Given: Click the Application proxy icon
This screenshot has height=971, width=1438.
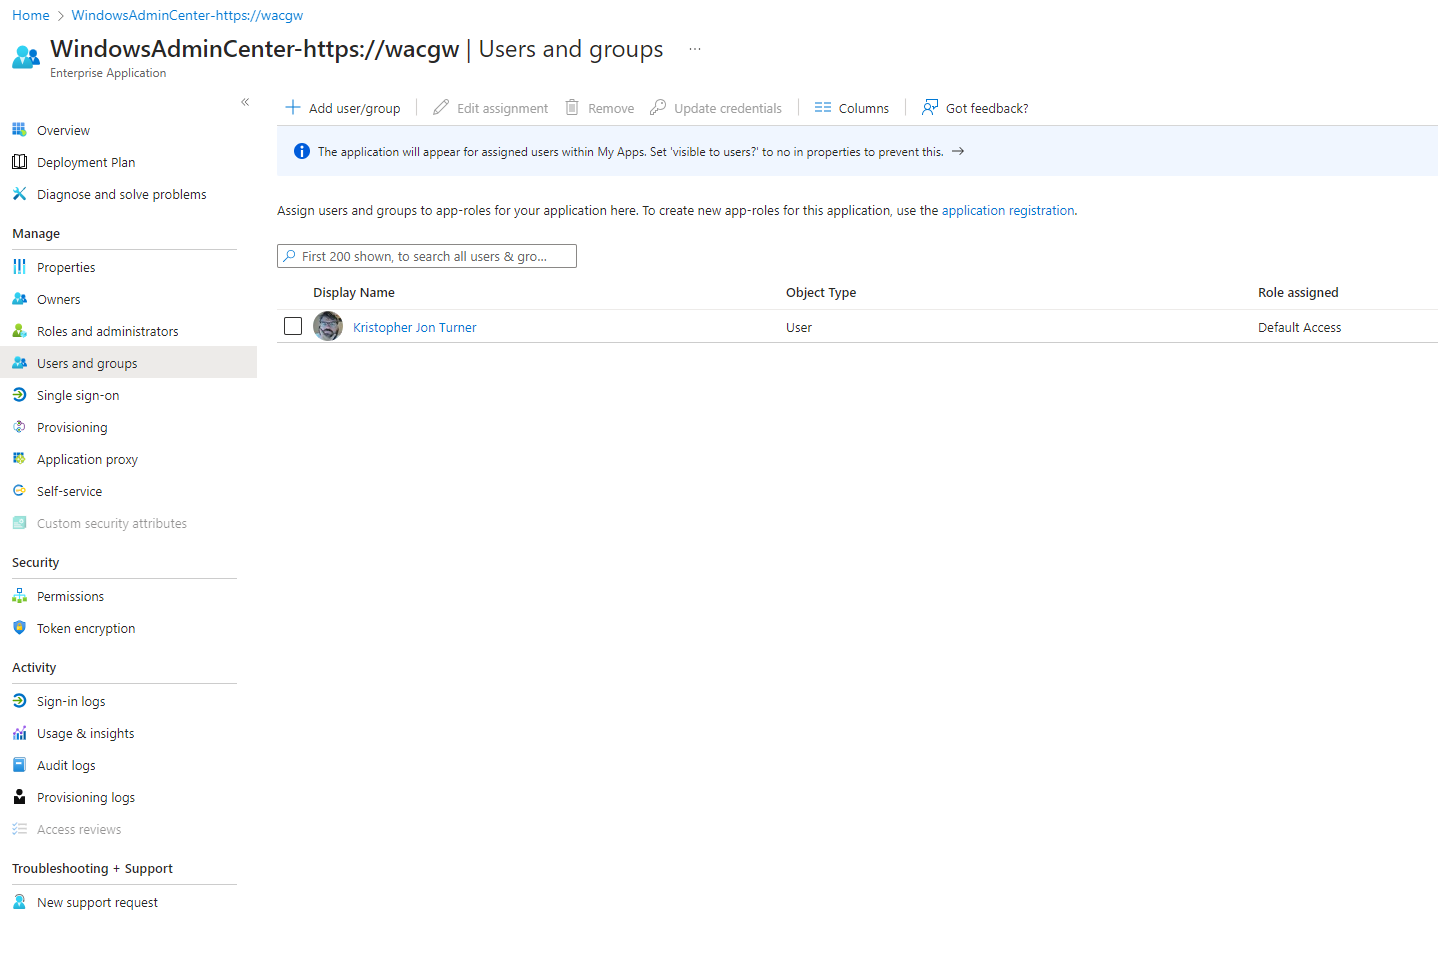Looking at the screenshot, I should (19, 459).
